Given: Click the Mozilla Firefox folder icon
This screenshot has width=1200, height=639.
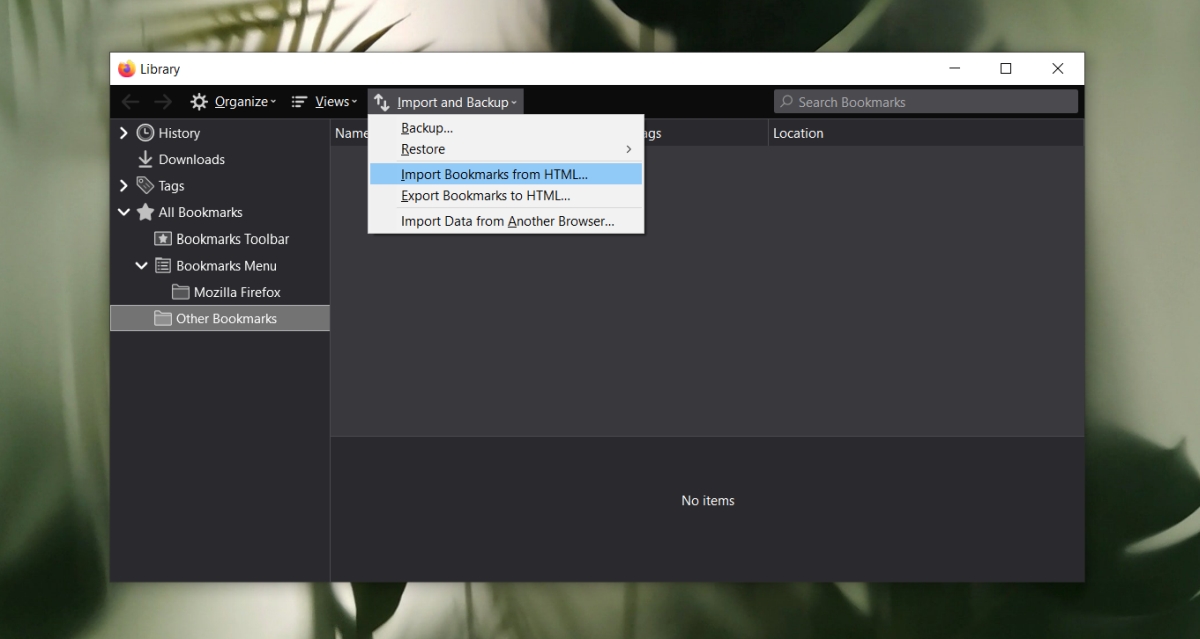Looking at the screenshot, I should 180,292.
